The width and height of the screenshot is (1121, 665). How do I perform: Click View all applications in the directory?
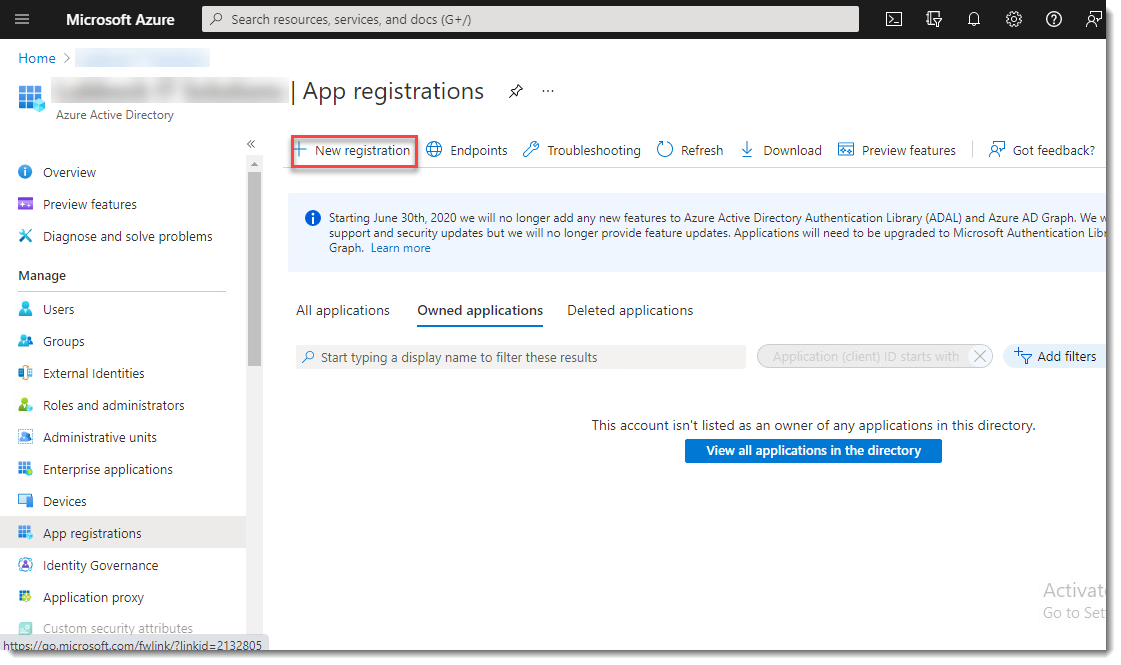813,450
